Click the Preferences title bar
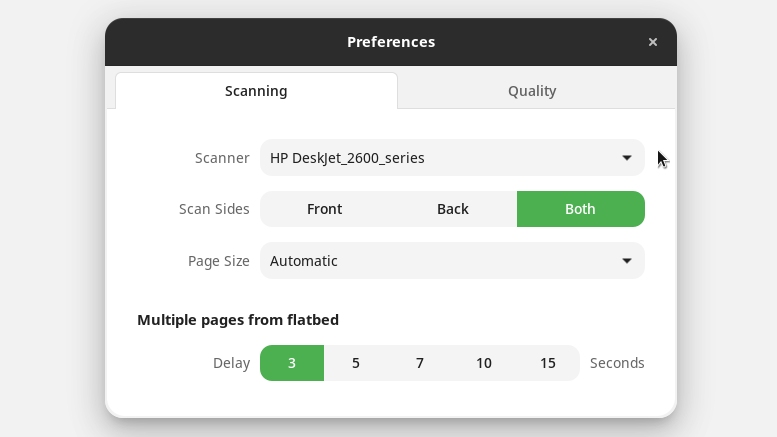 [x=391, y=42]
